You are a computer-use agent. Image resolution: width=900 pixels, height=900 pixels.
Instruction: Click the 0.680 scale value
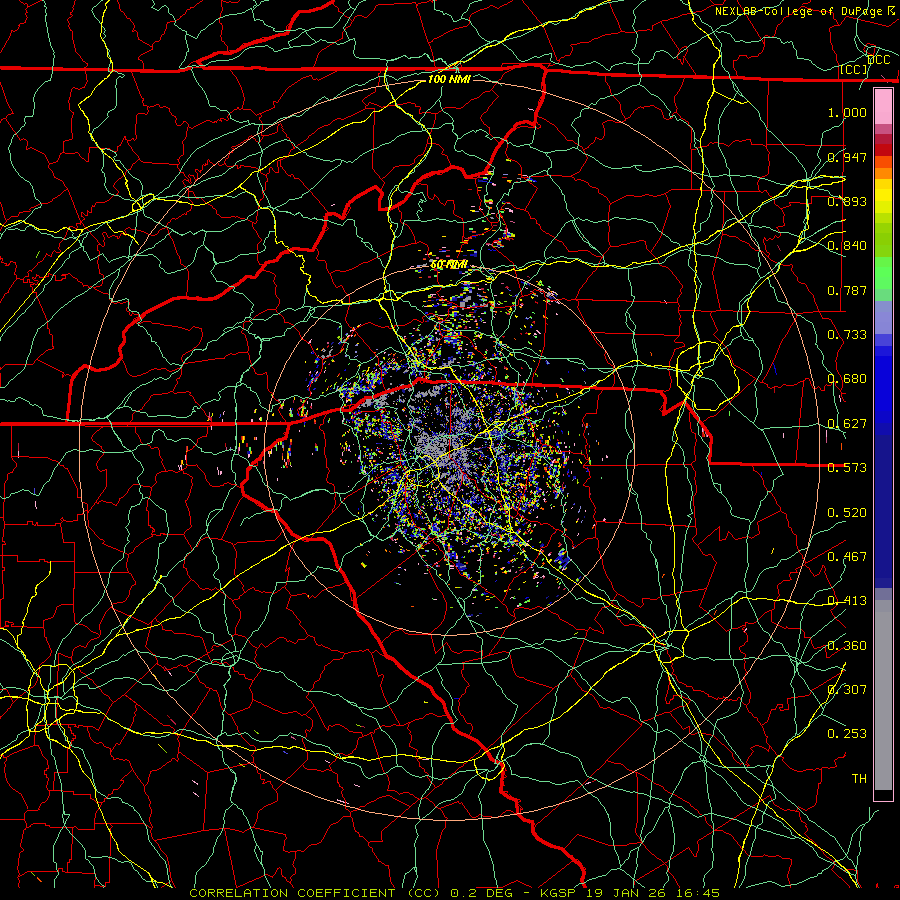click(x=847, y=379)
